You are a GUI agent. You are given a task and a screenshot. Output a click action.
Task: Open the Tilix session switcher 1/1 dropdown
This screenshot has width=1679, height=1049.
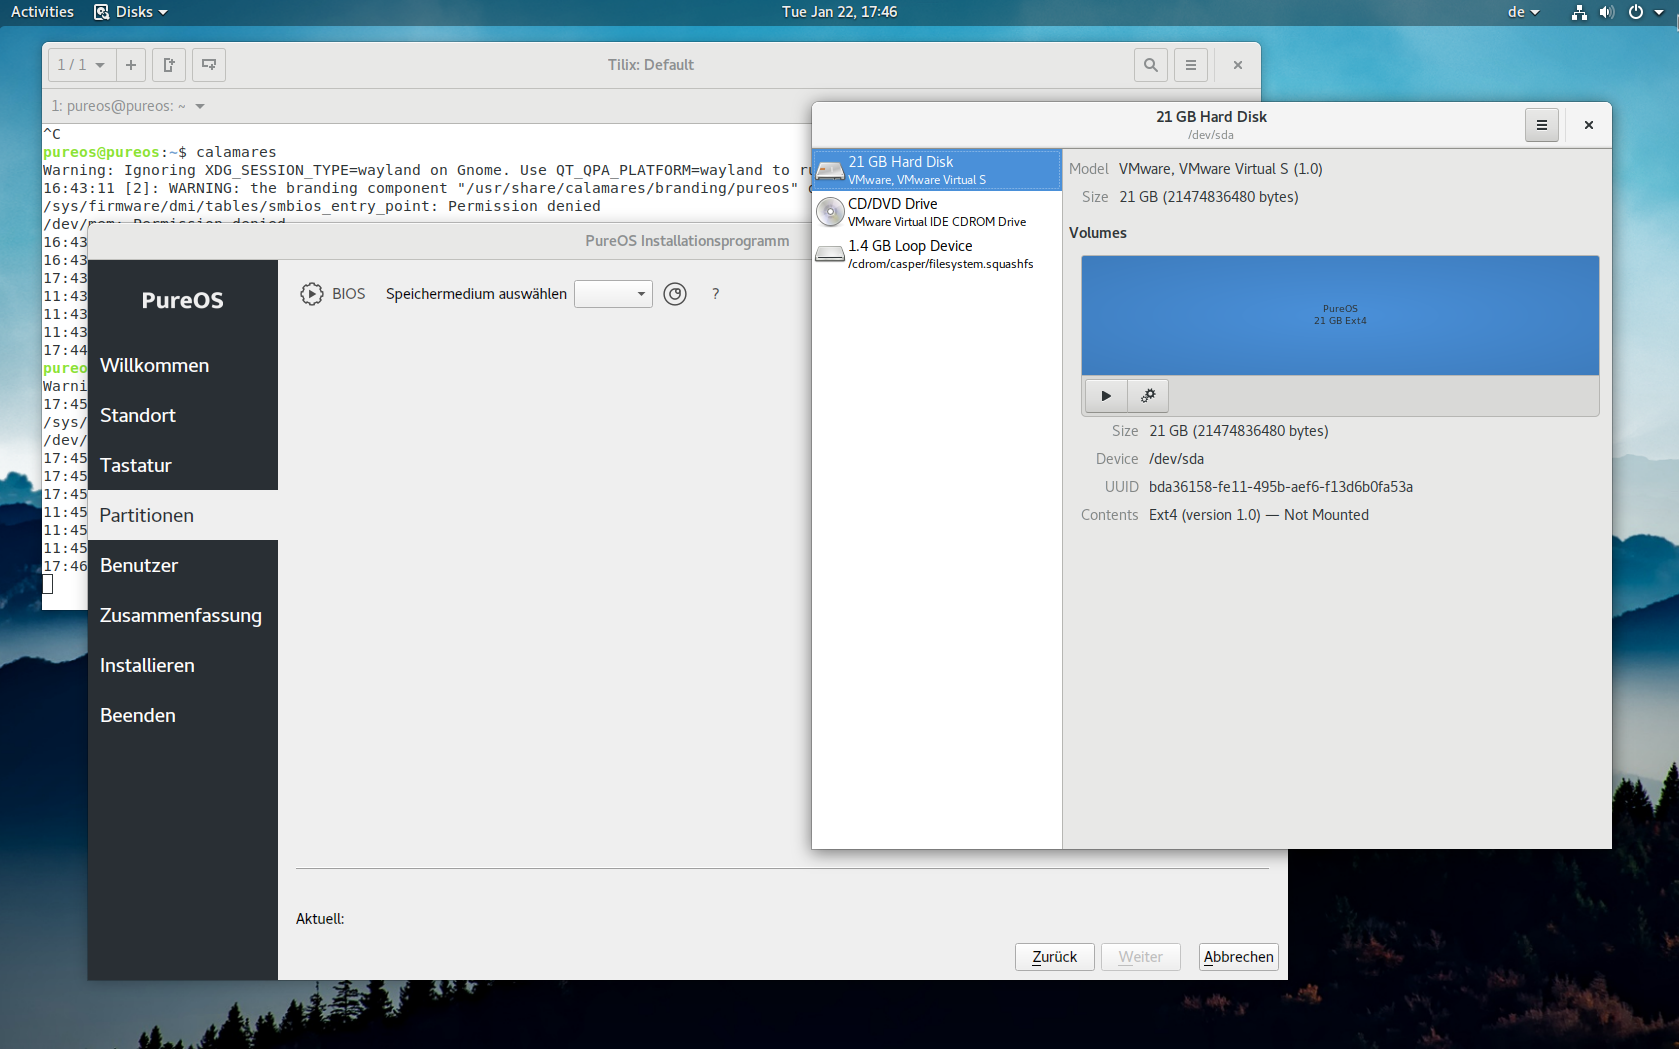click(x=81, y=65)
